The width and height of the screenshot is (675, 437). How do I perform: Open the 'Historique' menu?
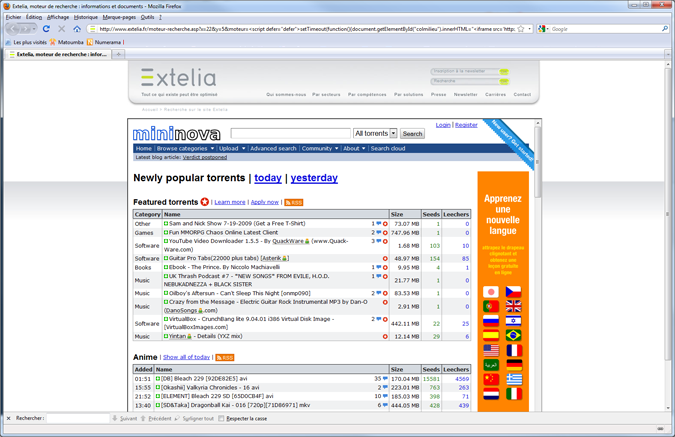(x=86, y=17)
